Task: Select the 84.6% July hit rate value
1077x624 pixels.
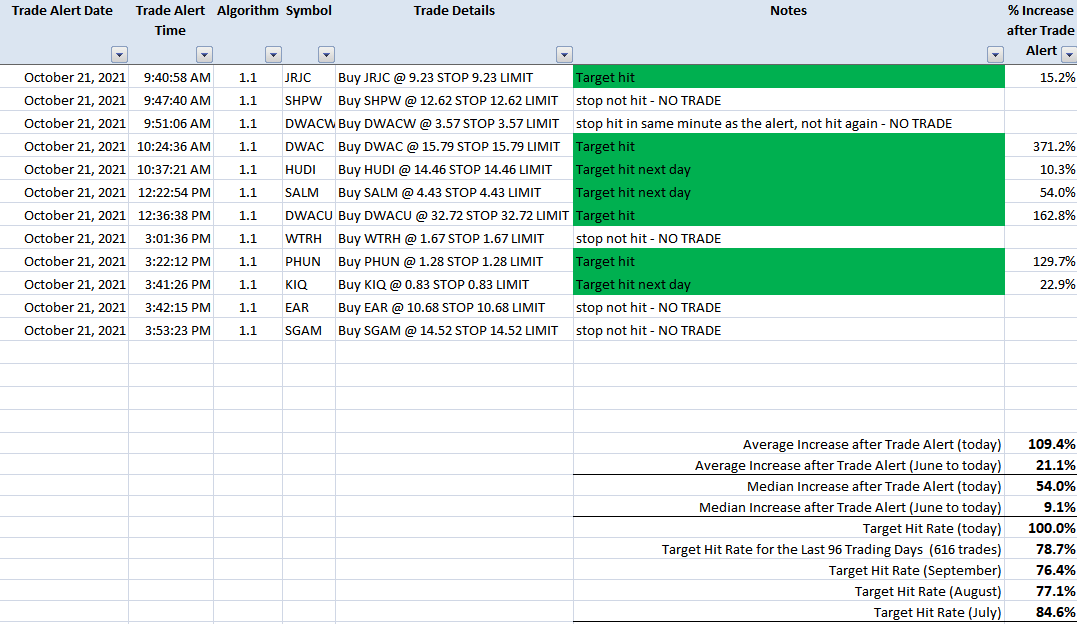Action: [1041, 612]
